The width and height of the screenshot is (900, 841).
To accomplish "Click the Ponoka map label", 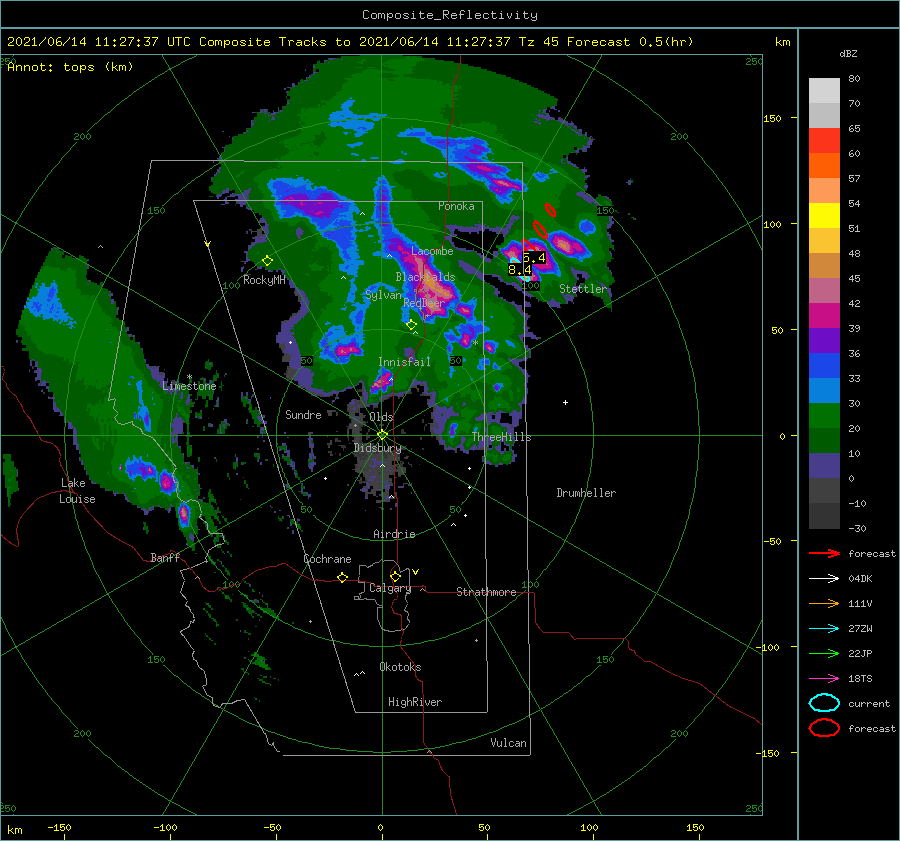I will pyautogui.click(x=456, y=206).
